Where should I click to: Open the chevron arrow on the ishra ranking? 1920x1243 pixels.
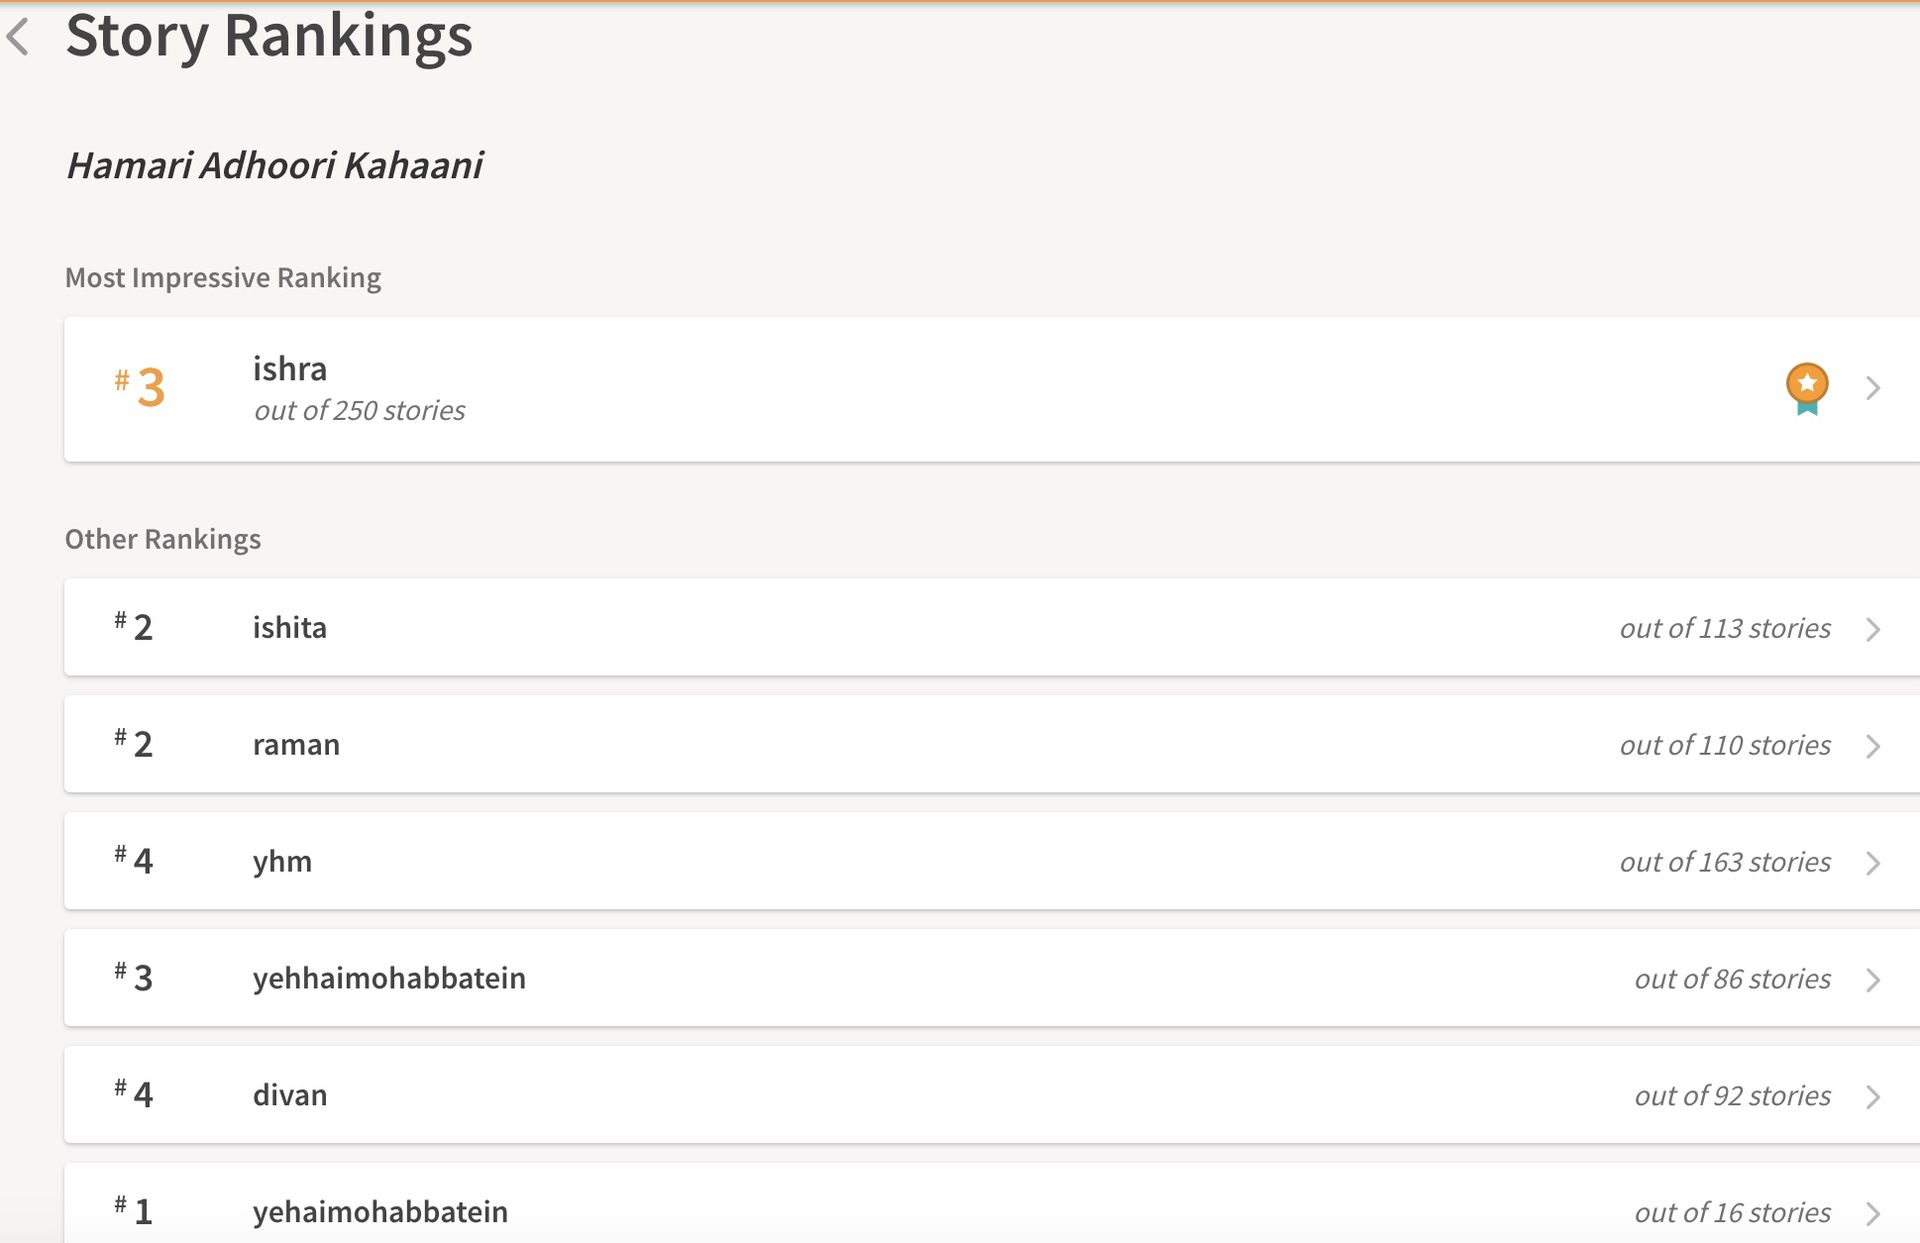coord(1873,388)
